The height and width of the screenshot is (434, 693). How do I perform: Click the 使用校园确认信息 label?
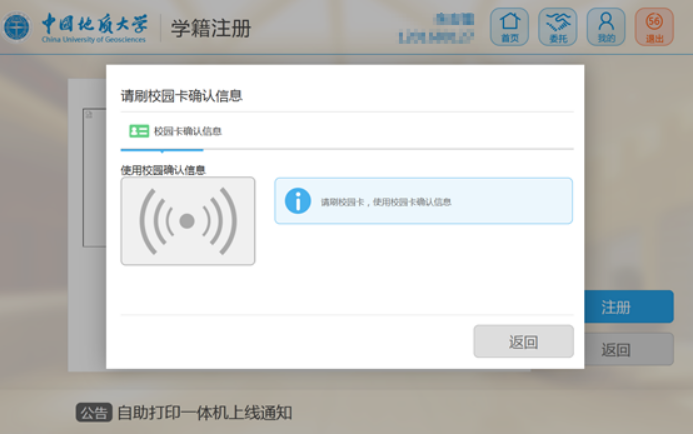coord(163,170)
